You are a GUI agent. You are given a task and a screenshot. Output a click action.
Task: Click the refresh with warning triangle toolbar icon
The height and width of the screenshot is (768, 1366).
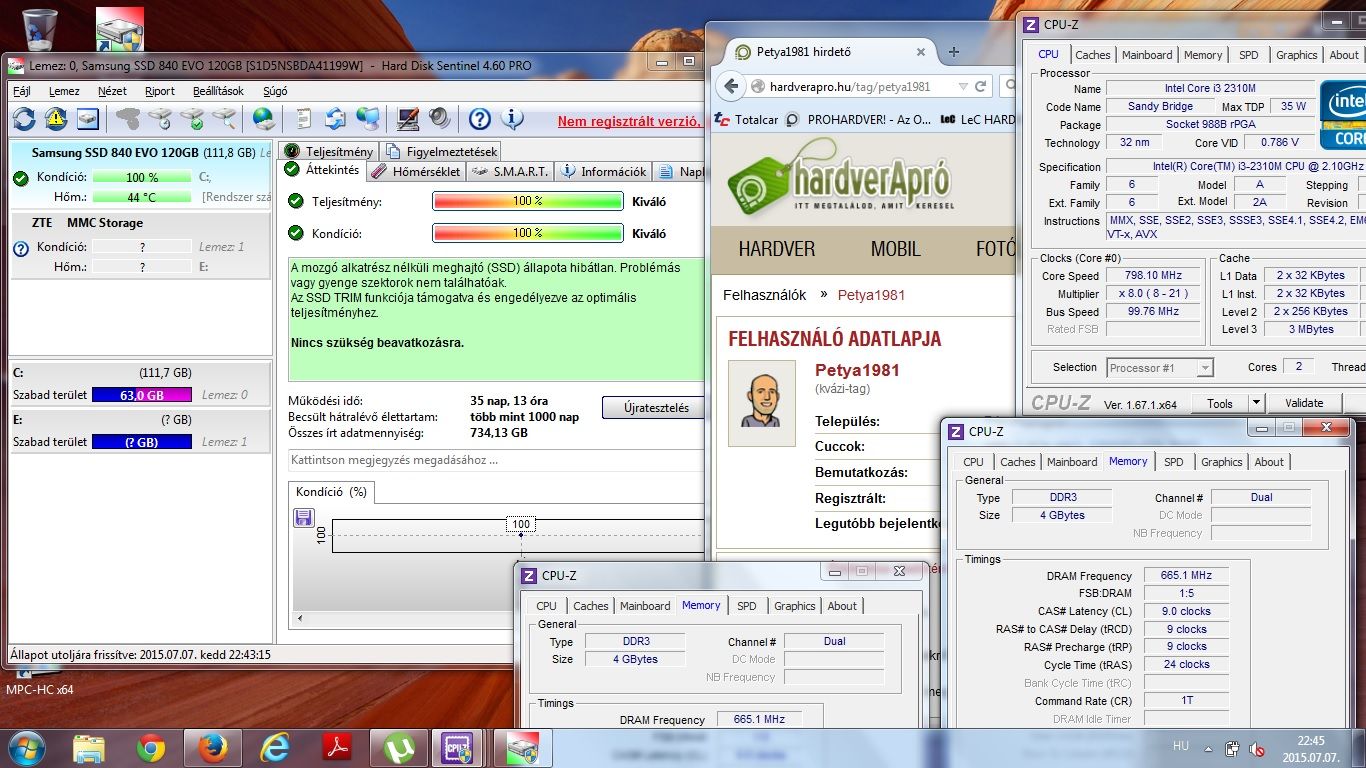(56, 120)
